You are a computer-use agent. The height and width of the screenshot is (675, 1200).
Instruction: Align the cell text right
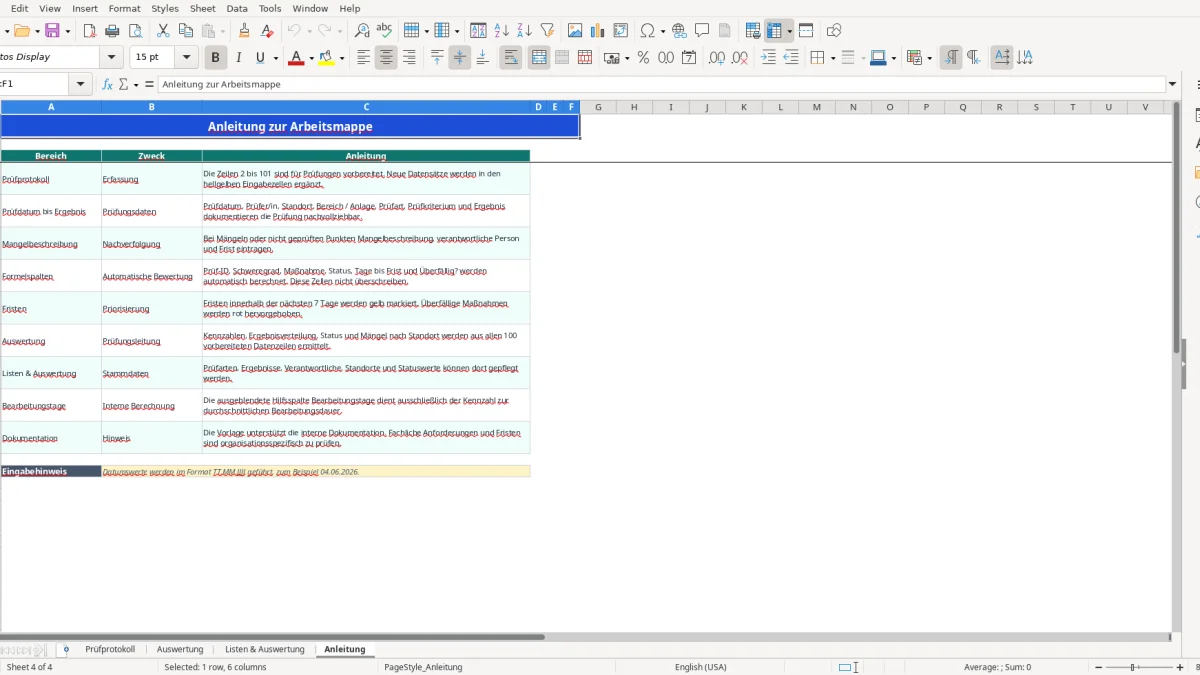pyautogui.click(x=409, y=58)
